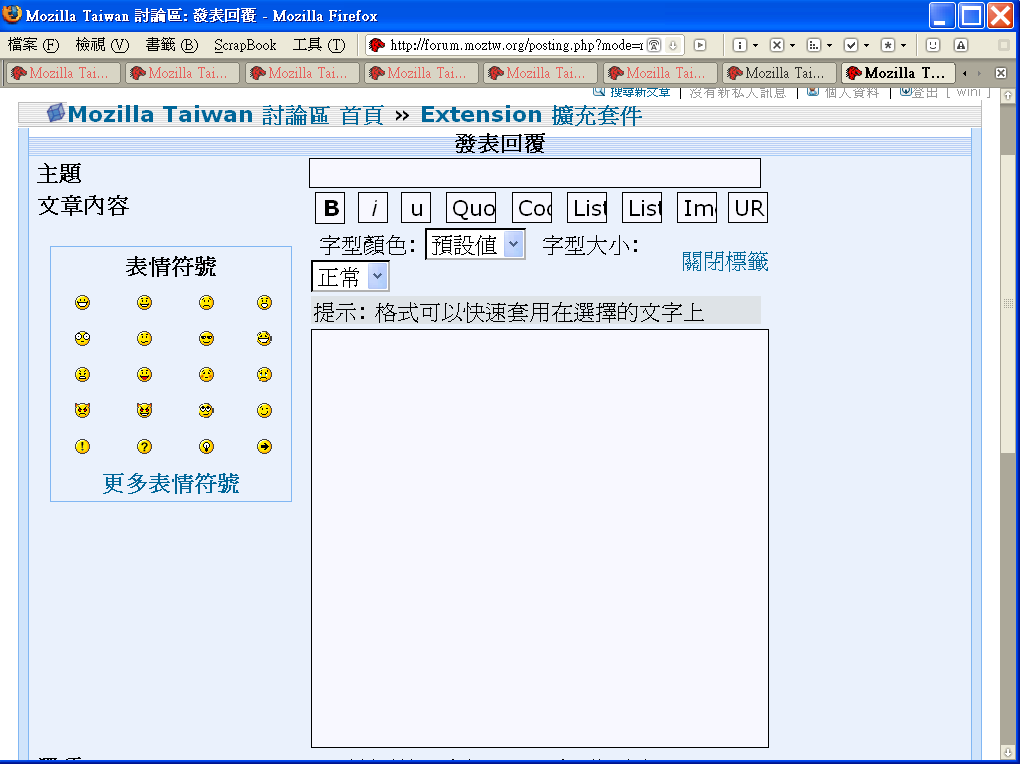The width and height of the screenshot is (1020, 764).
Task: Click the letter A toolbar icon
Action: pyautogui.click(x=961, y=45)
